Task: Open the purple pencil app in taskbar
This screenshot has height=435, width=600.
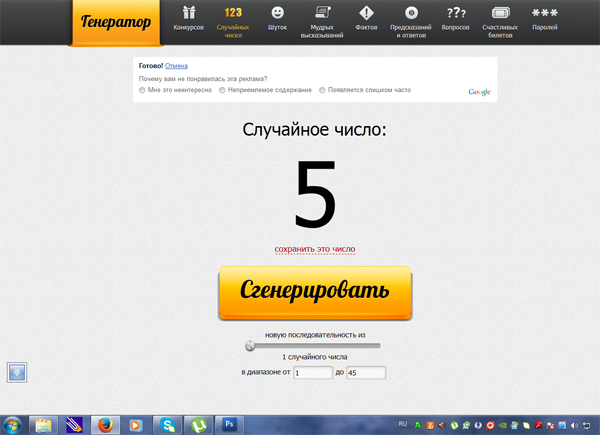Action: click(x=74, y=425)
